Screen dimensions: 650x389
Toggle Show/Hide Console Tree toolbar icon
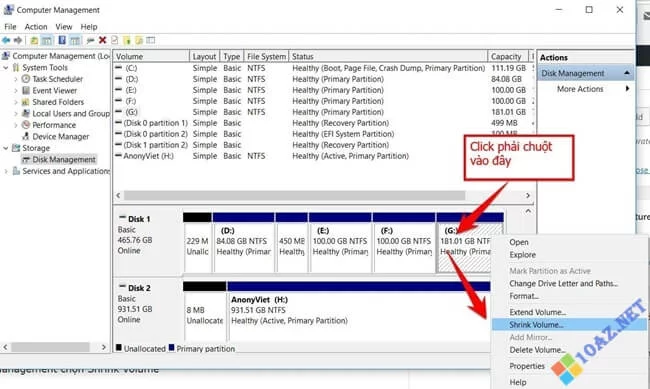(47, 40)
